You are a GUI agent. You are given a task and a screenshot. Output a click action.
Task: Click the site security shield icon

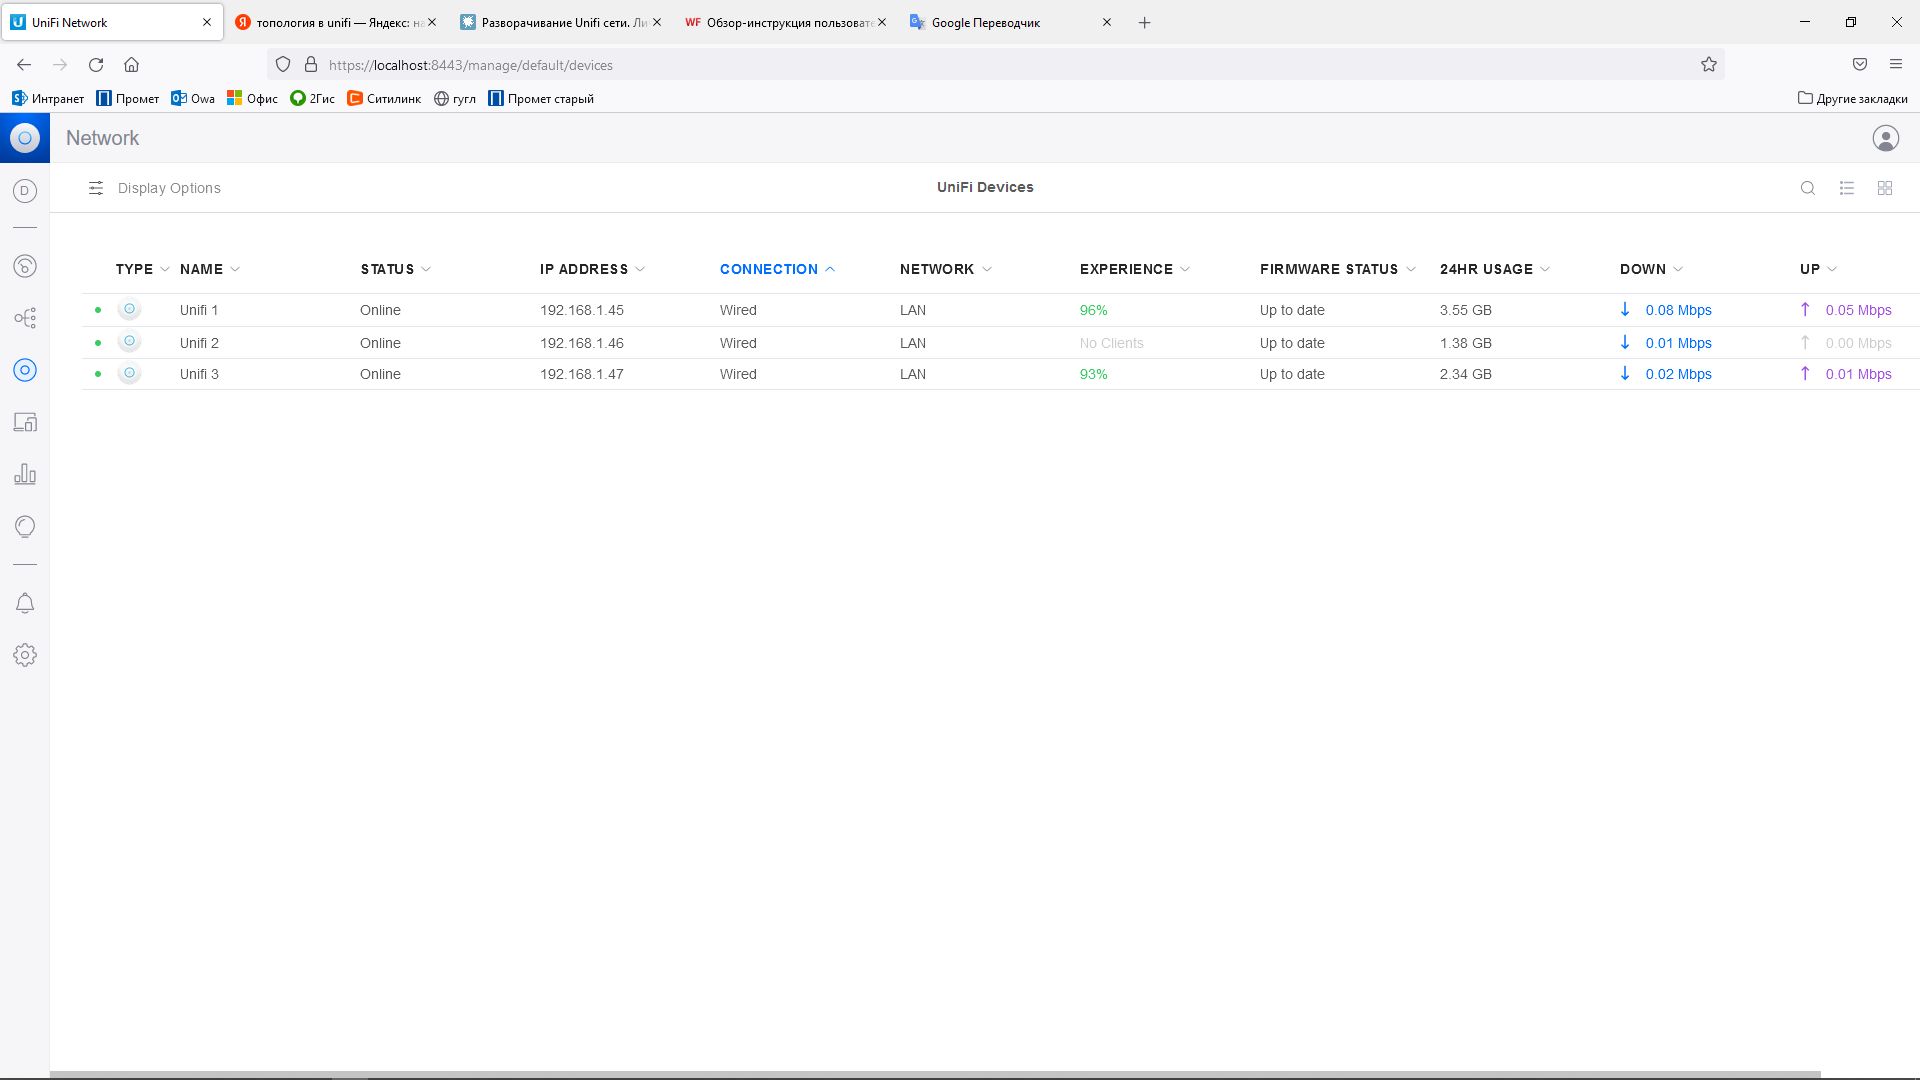283,65
